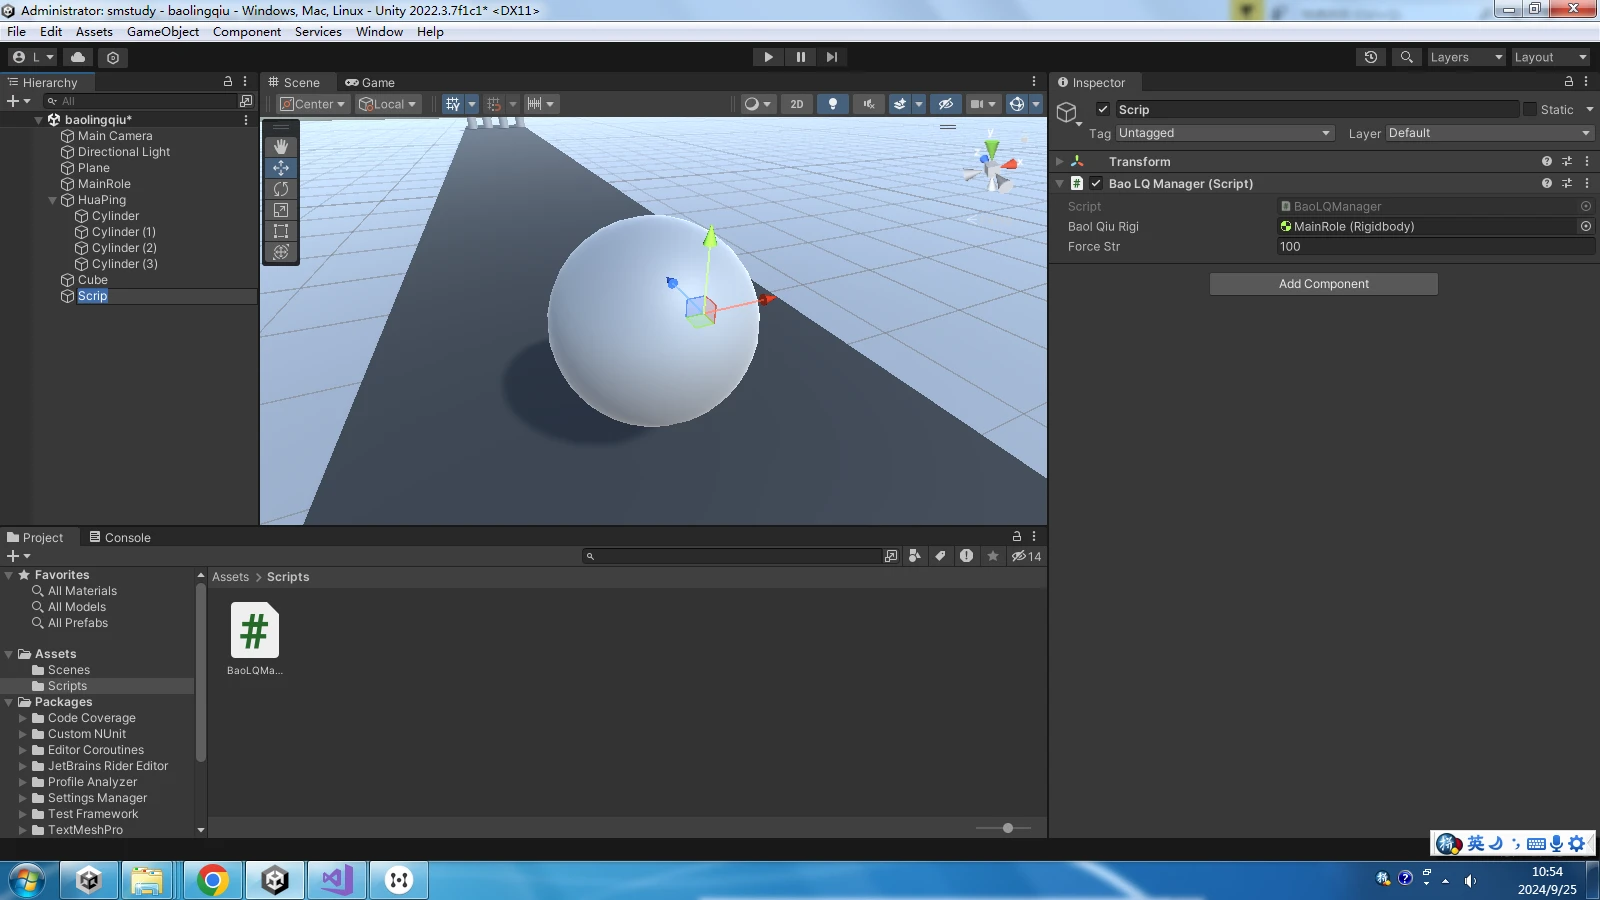The height and width of the screenshot is (900, 1600).
Task: Open Project search by label filter
Action: [940, 556]
